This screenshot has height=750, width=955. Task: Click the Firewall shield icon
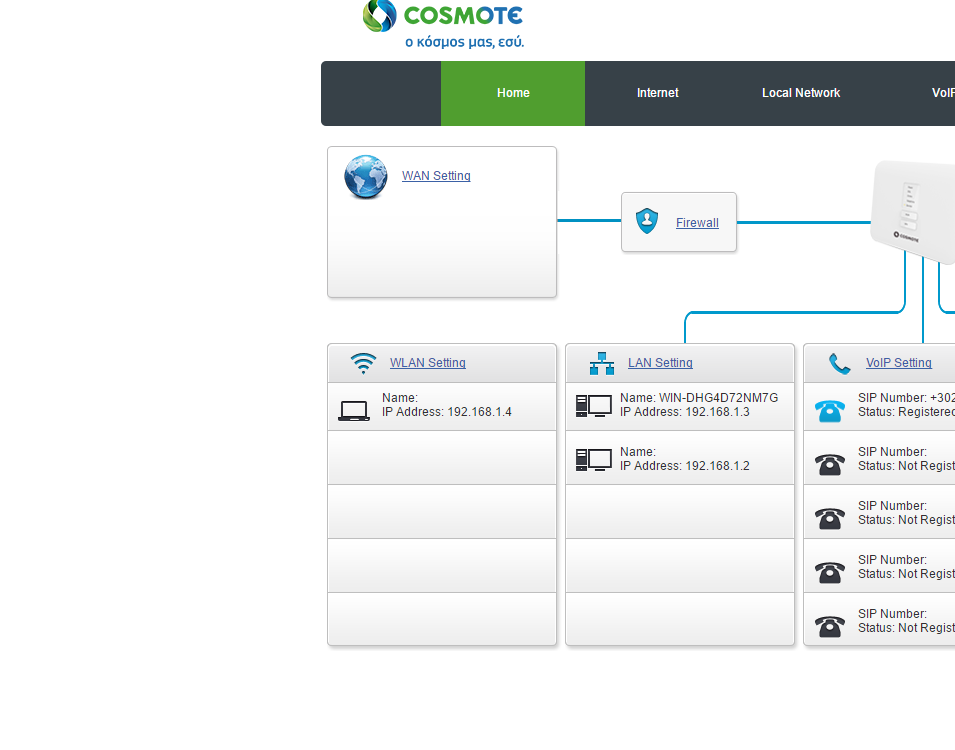tap(647, 221)
